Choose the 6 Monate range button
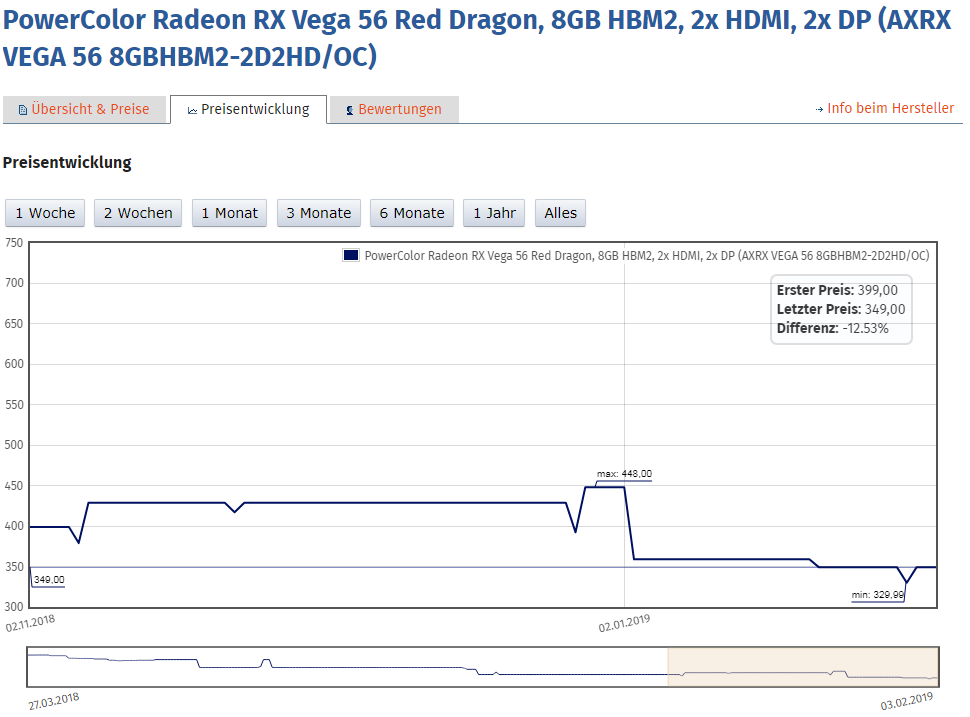 pyautogui.click(x=412, y=213)
